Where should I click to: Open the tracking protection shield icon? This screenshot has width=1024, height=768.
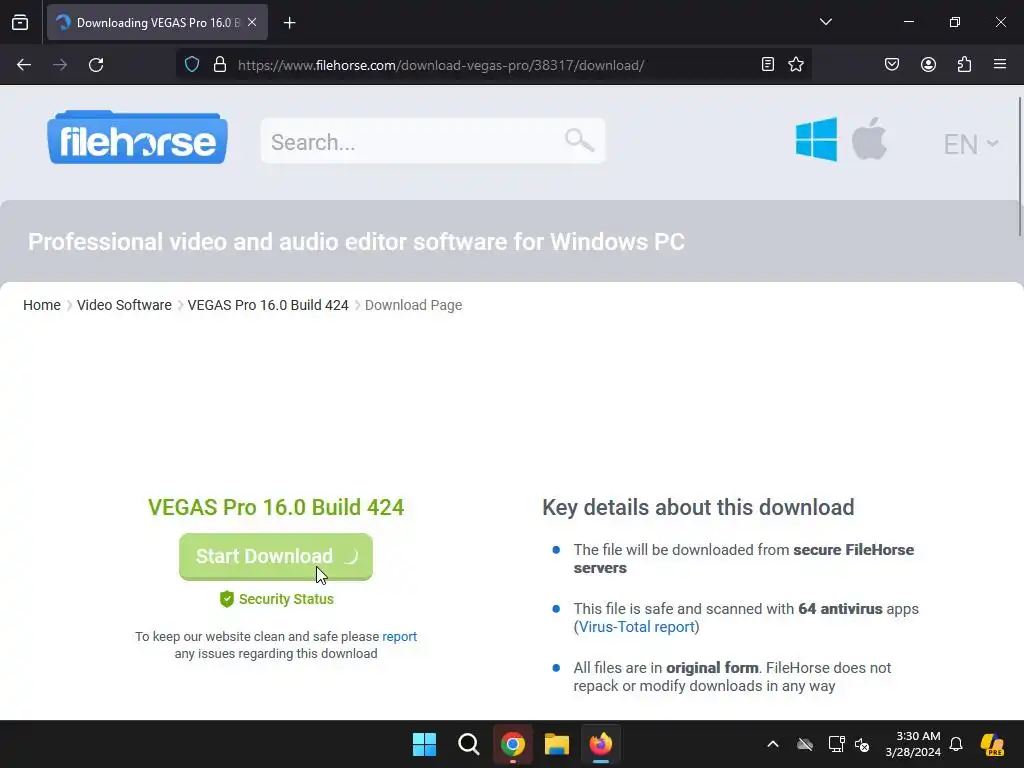tap(191, 65)
